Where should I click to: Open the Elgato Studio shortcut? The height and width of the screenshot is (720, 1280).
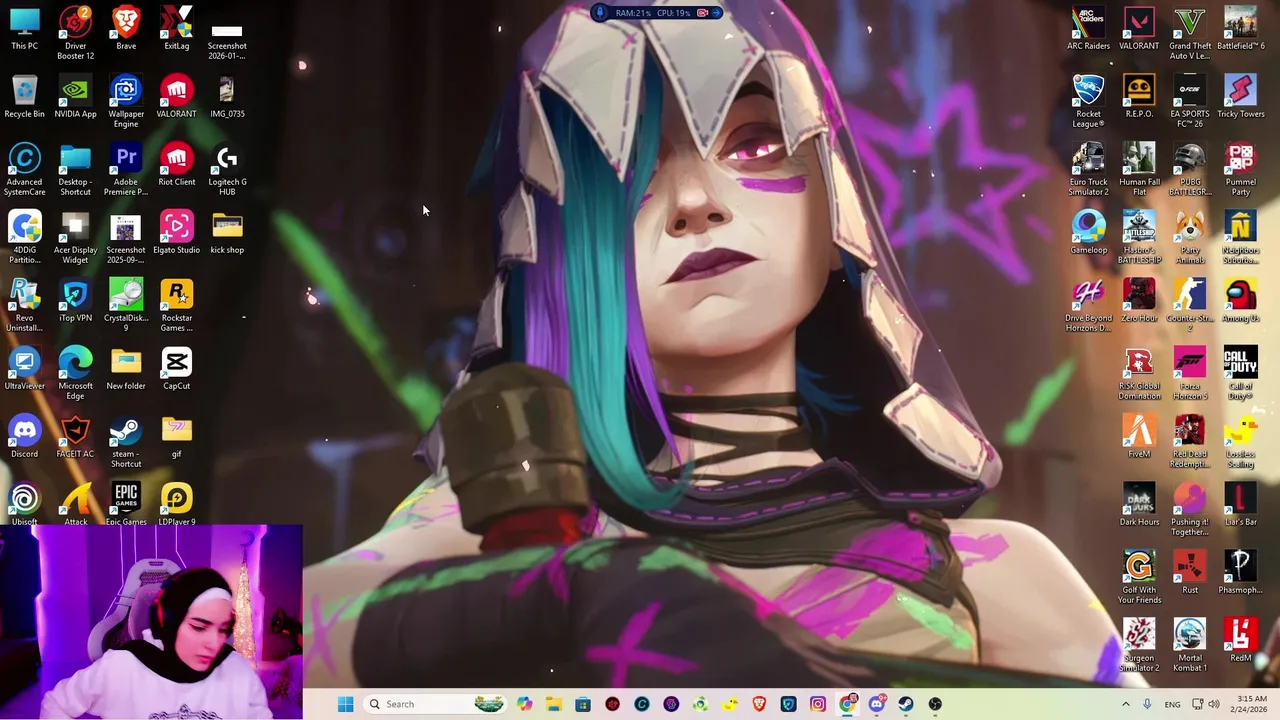(177, 233)
